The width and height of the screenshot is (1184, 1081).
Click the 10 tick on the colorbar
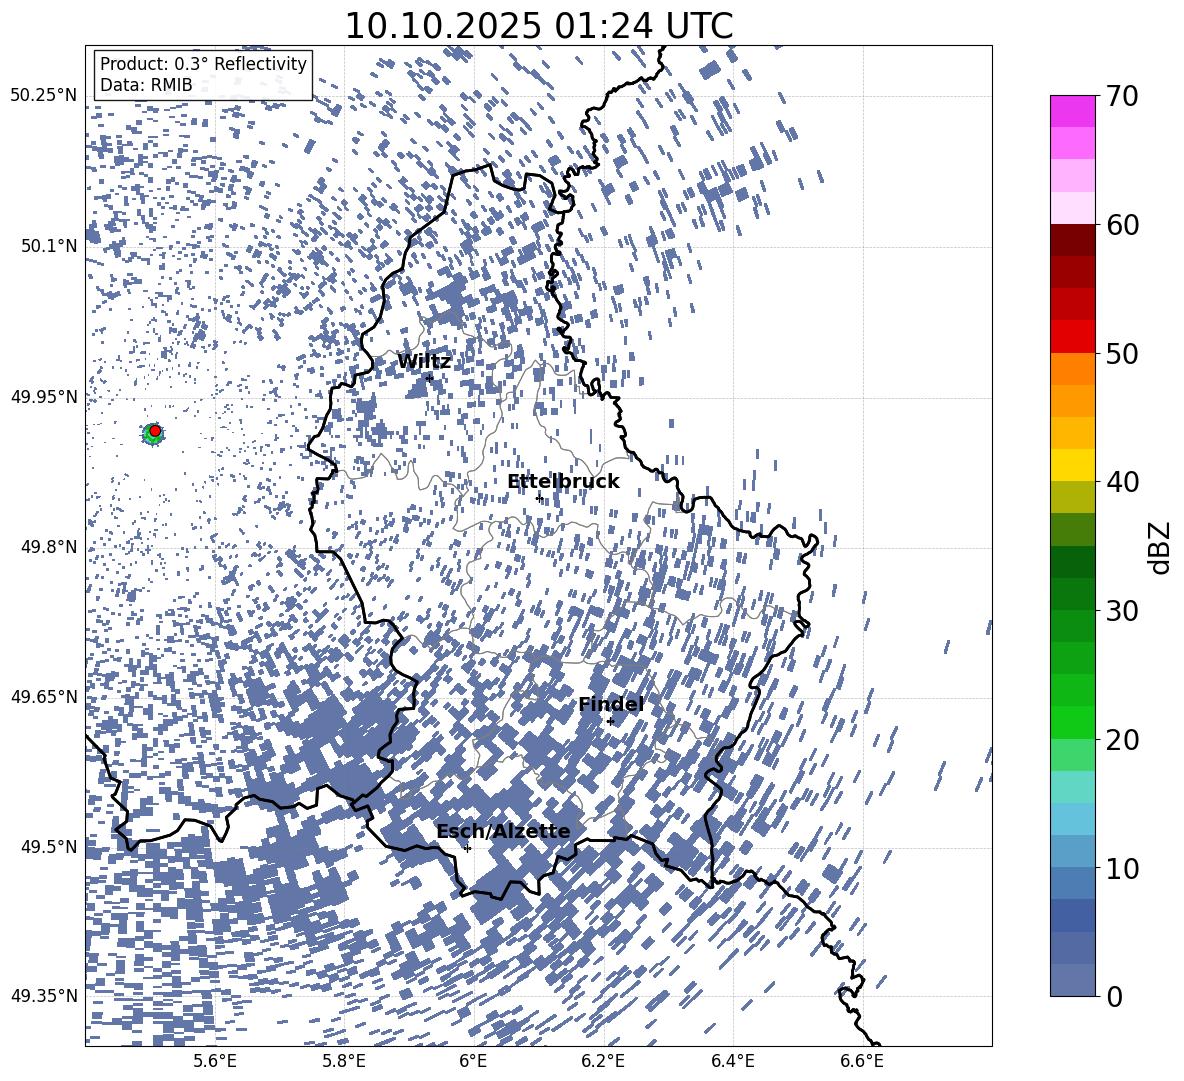pyautogui.click(x=1122, y=868)
